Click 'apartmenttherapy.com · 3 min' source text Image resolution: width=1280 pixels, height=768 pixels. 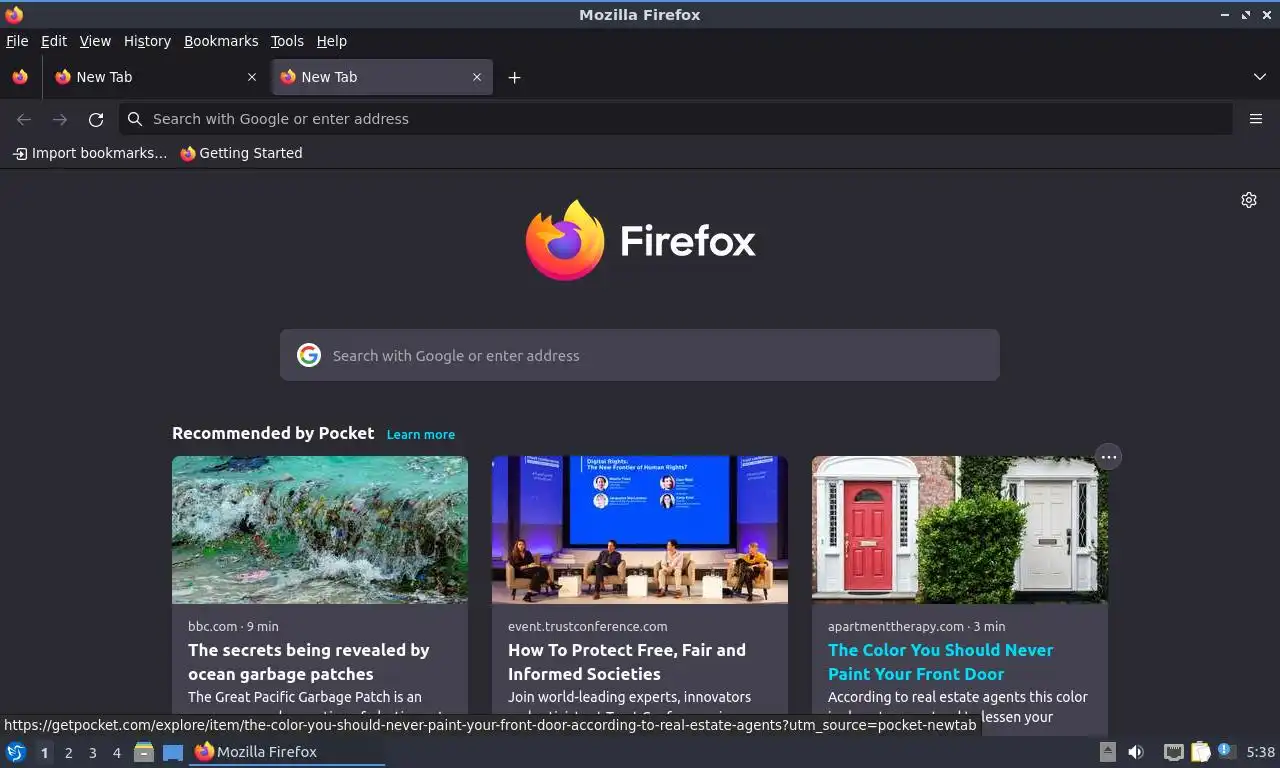(917, 626)
